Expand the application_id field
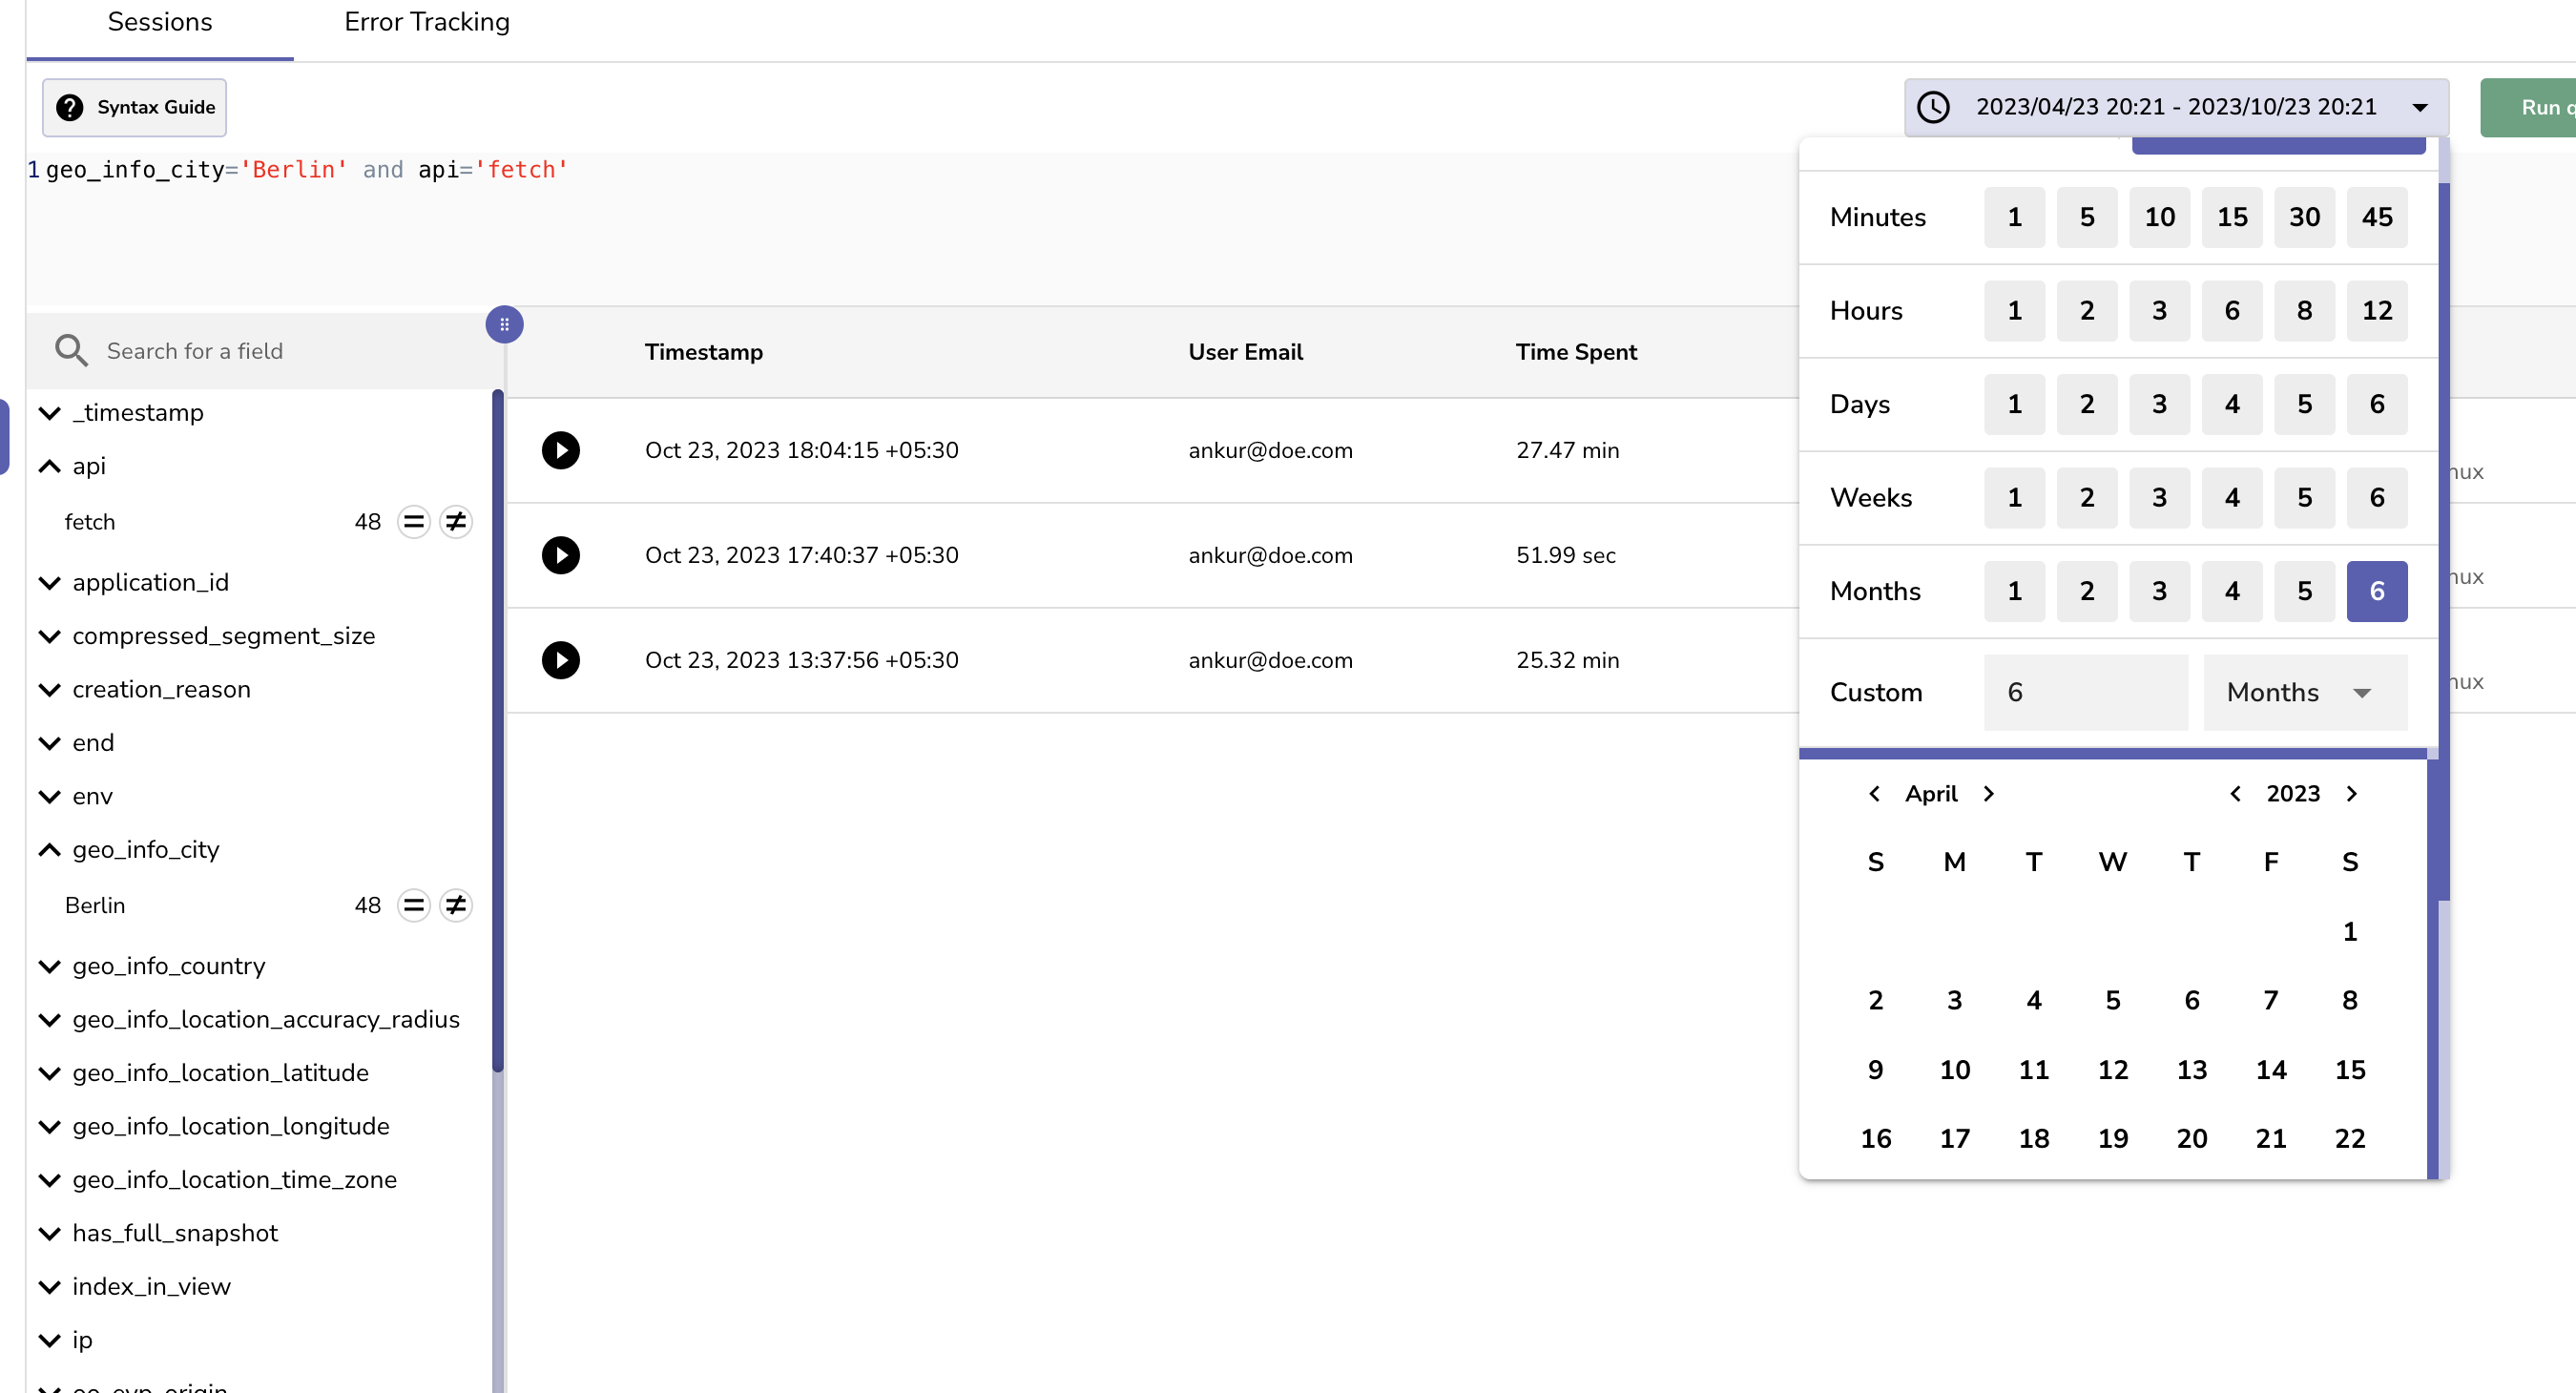2576x1393 pixels. (x=50, y=582)
